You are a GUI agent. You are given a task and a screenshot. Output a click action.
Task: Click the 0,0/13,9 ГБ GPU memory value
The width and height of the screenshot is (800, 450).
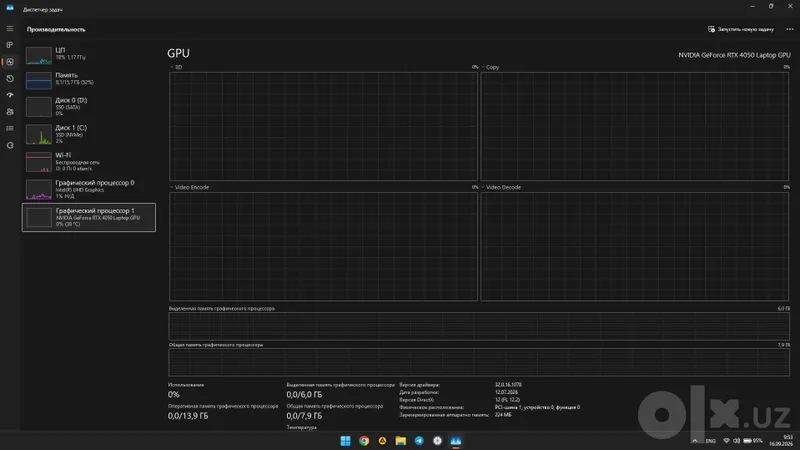pos(188,416)
